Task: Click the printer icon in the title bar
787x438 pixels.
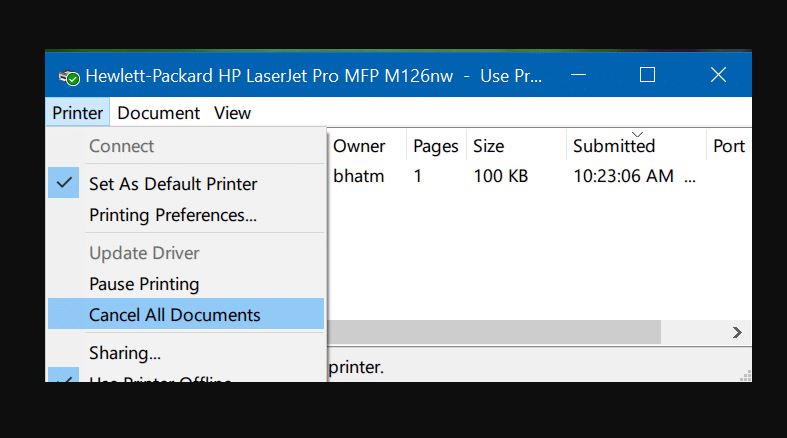Action: pos(69,77)
